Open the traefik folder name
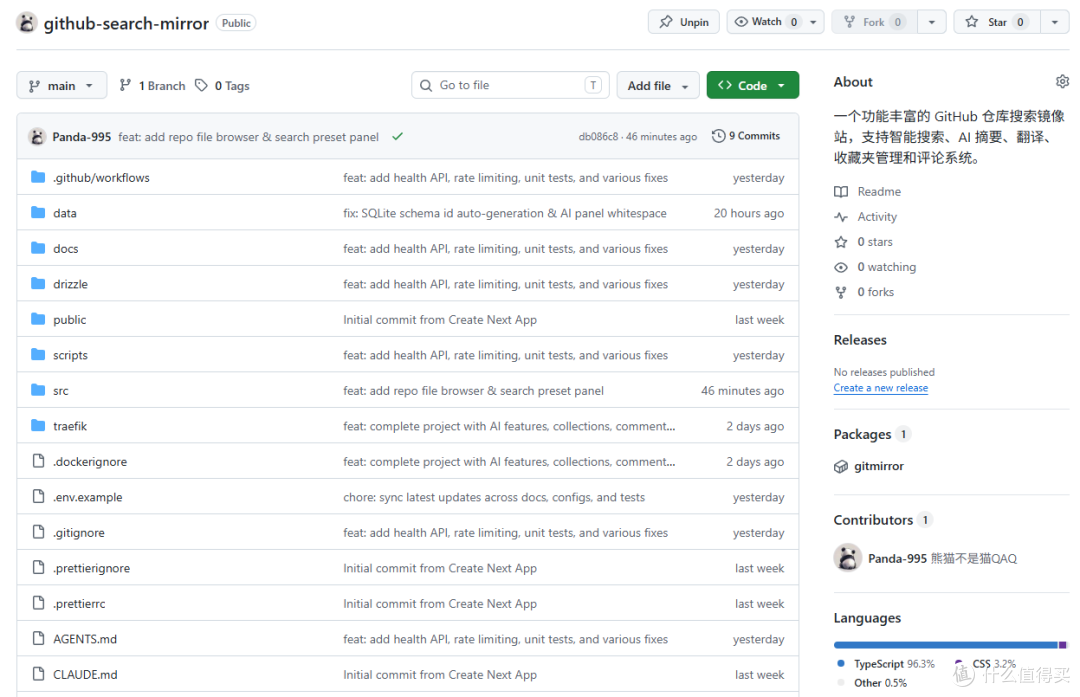 70,426
